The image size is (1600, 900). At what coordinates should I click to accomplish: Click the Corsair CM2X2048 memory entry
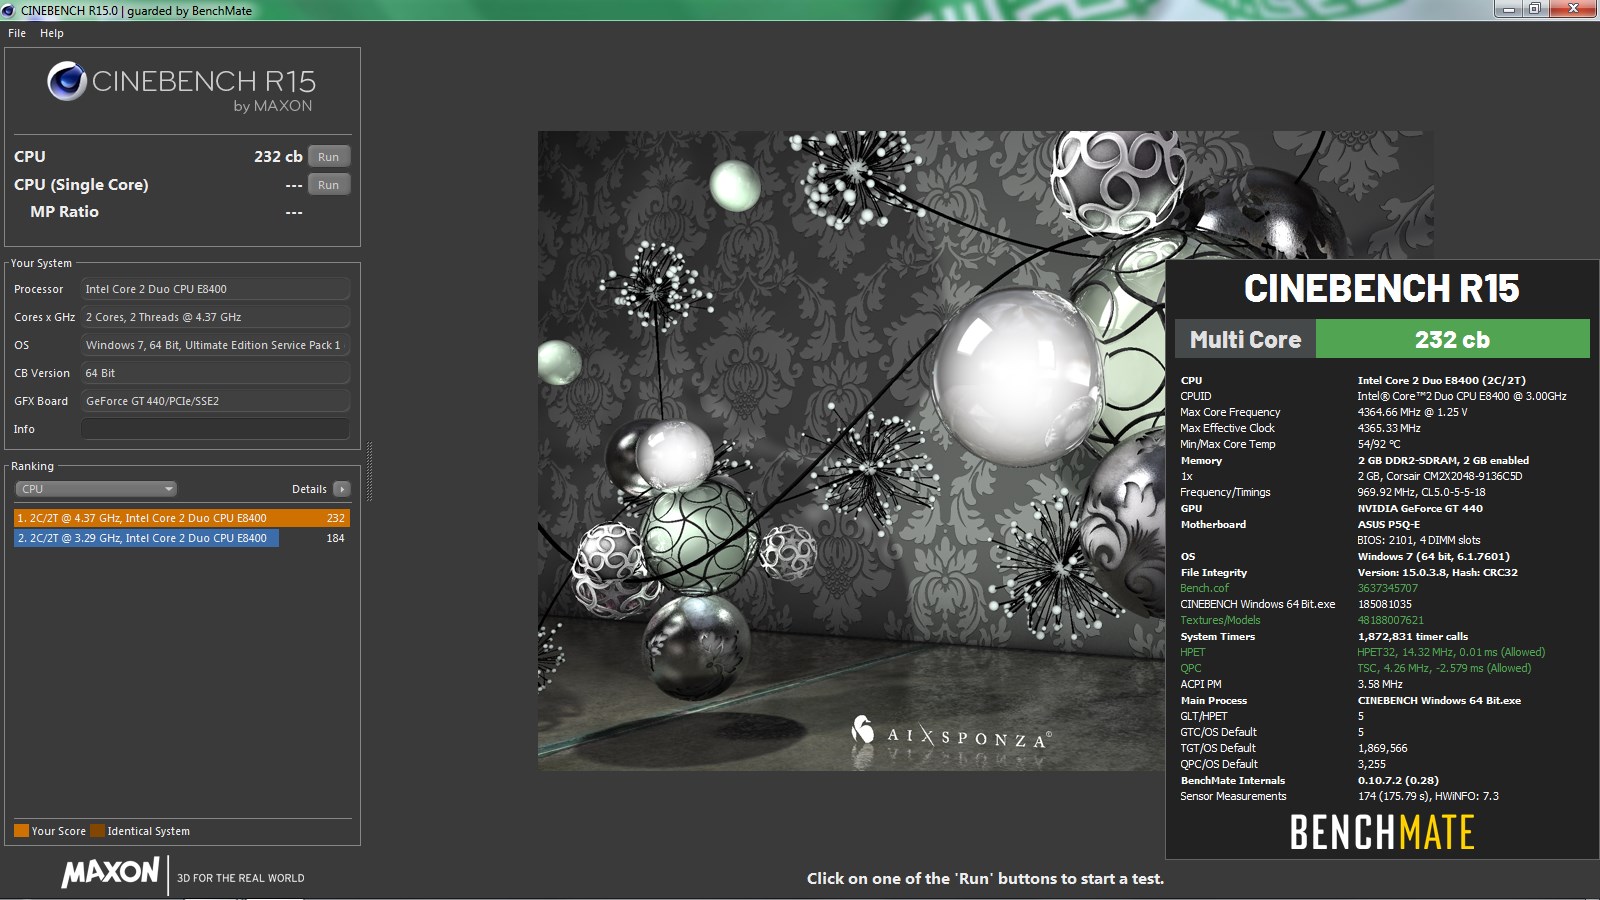coord(1440,476)
